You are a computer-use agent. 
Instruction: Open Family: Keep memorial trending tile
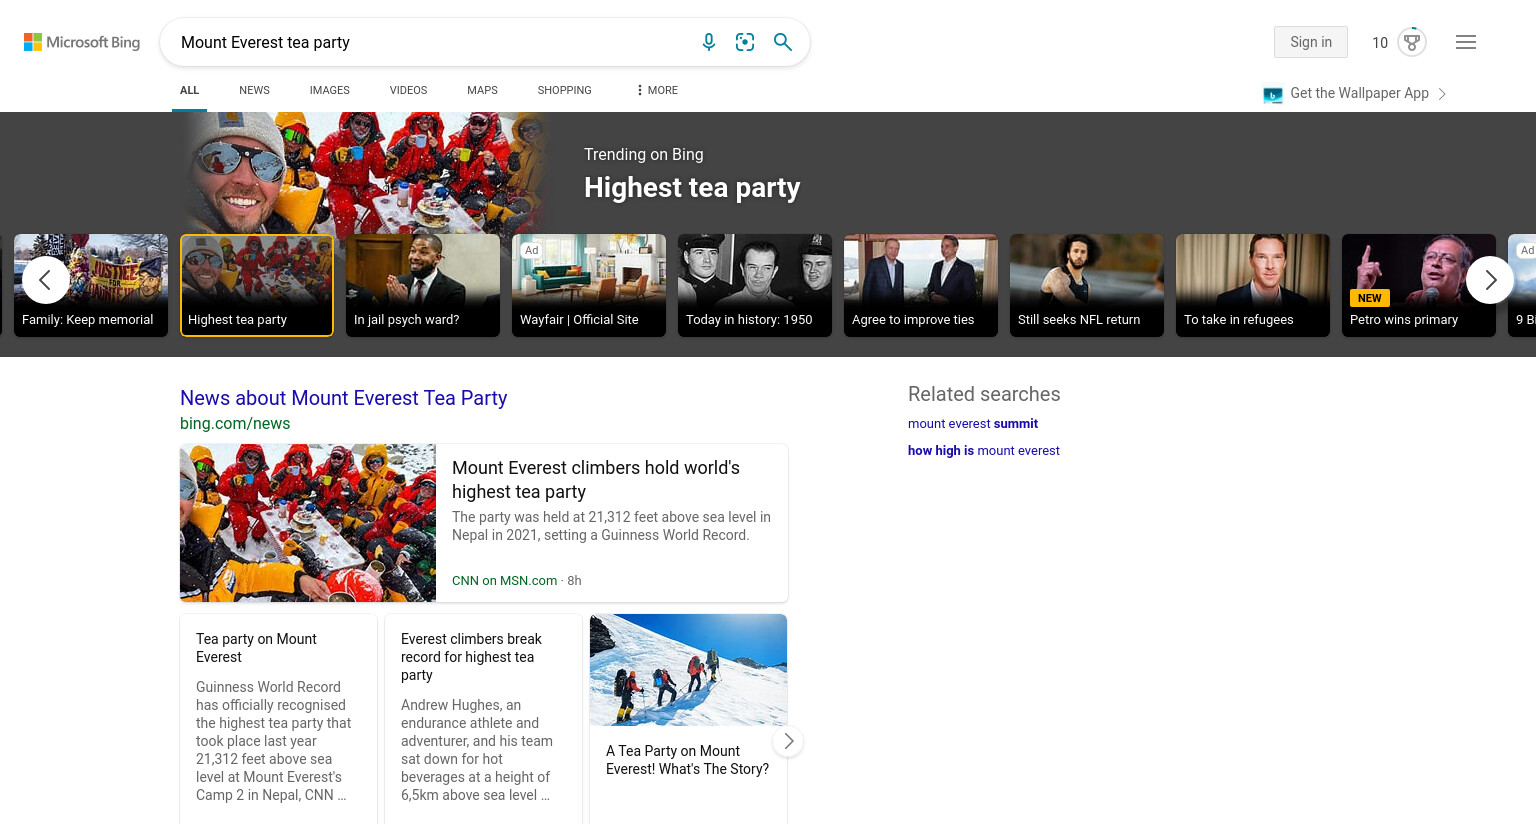click(91, 285)
